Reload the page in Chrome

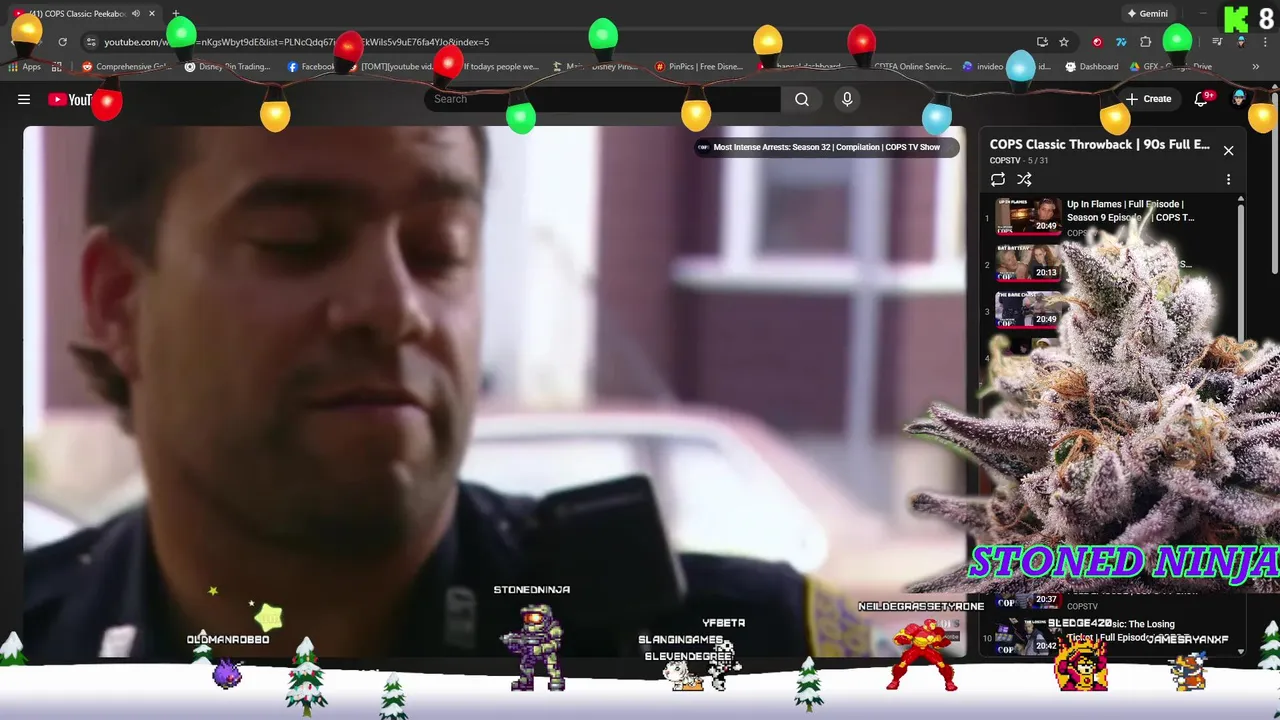click(x=62, y=42)
